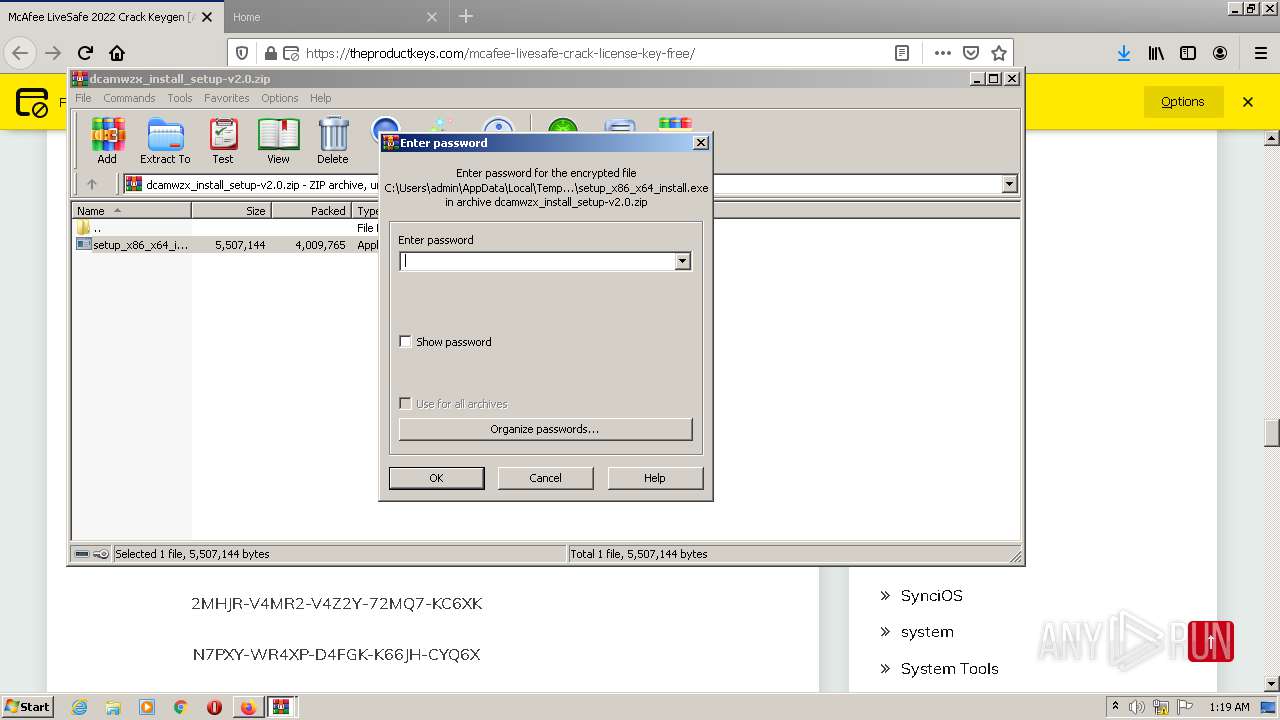Click the volume speaker tray icon
This screenshot has height=720, width=1280.
[x=1137, y=707]
